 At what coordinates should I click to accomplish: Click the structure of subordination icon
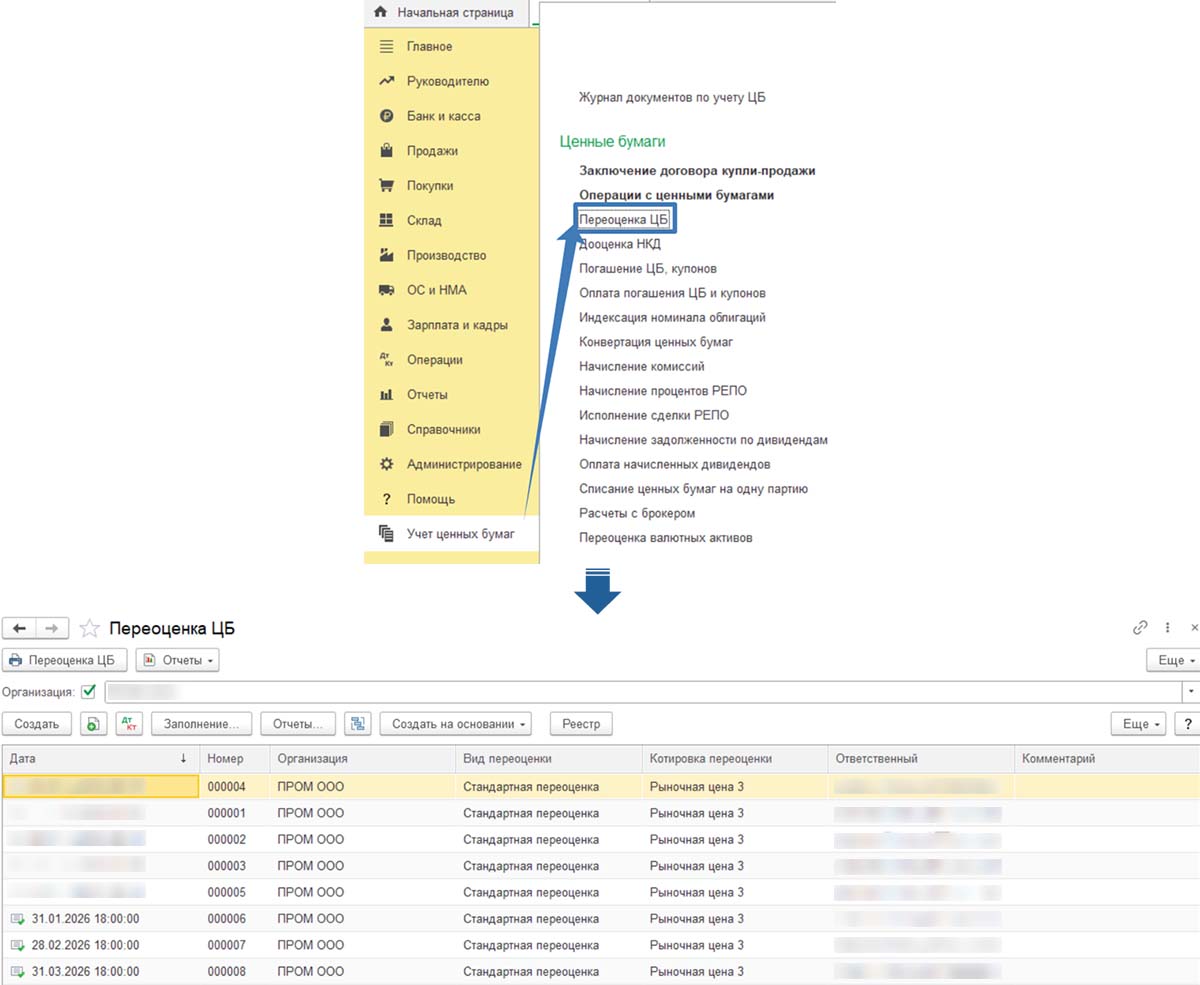pos(357,724)
